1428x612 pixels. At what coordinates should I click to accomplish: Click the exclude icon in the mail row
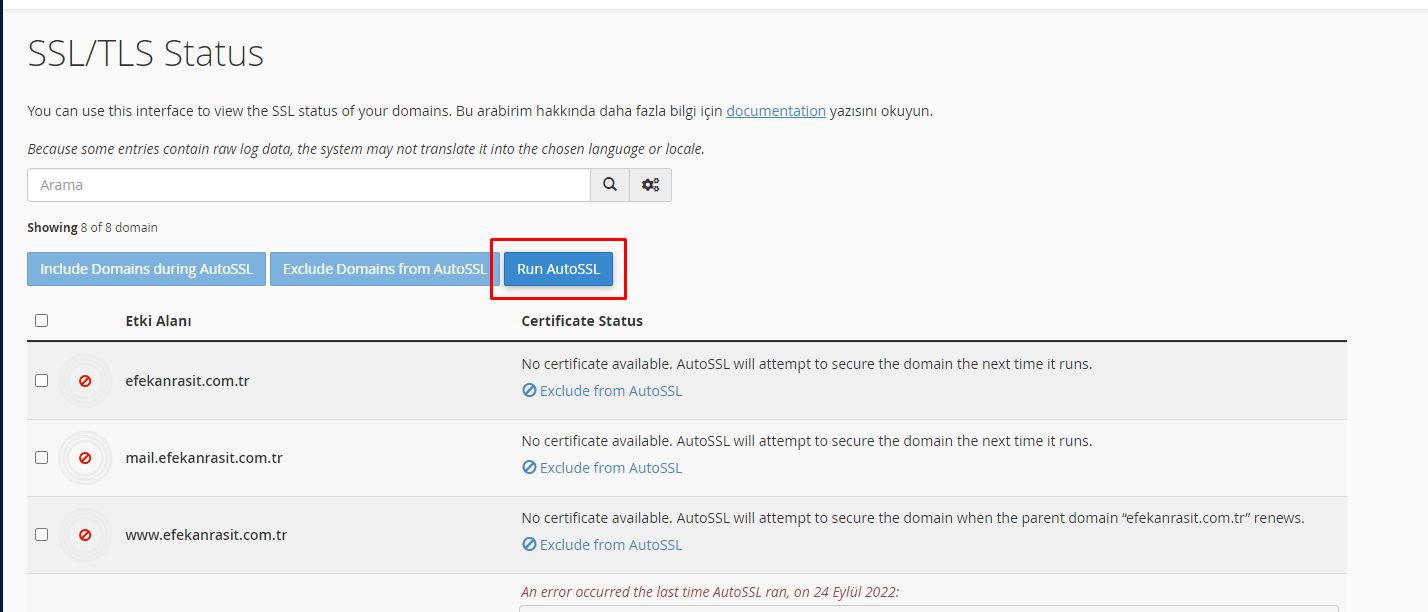pos(529,467)
